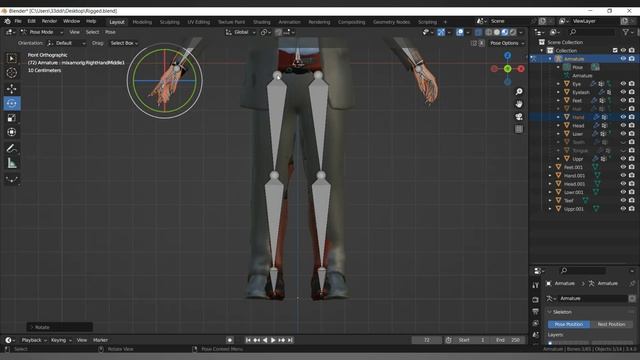The width and height of the screenshot is (640, 360).
Task: Open Tool properties tab icon
Action: point(536,285)
